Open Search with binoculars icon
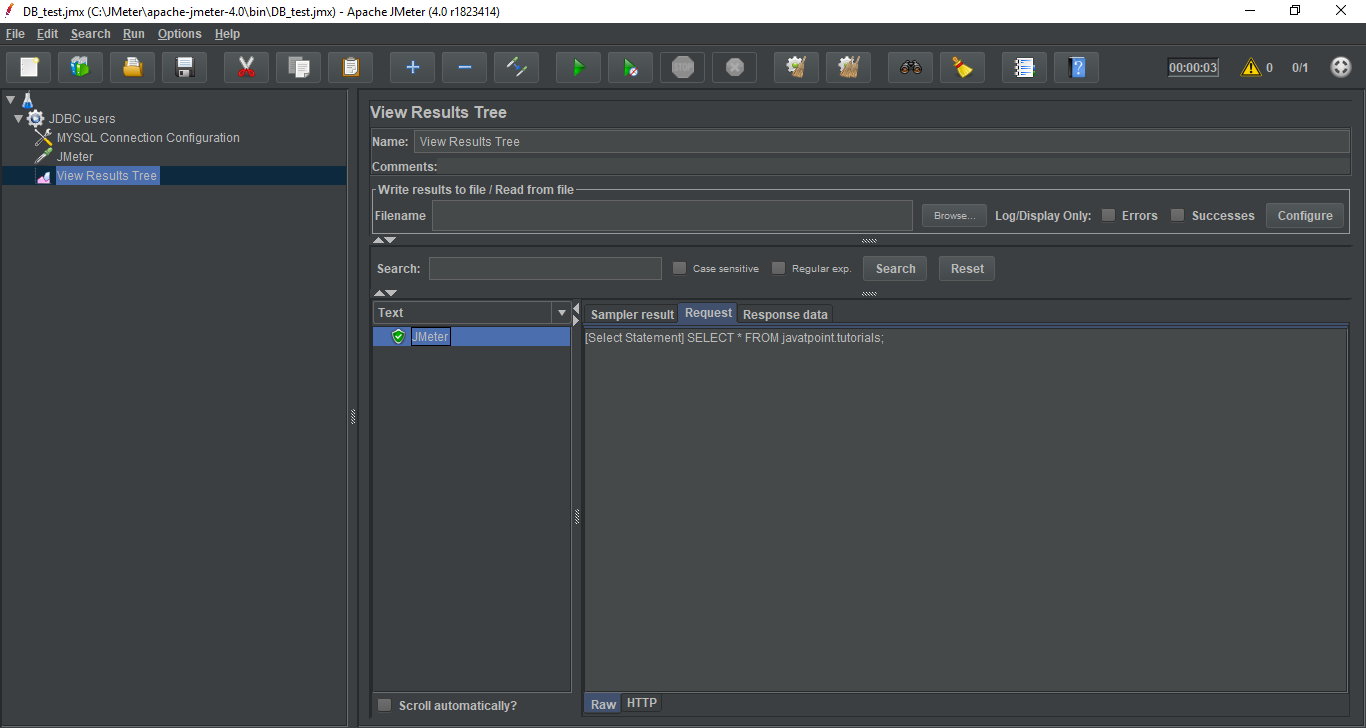This screenshot has width=1366, height=728. point(911,68)
